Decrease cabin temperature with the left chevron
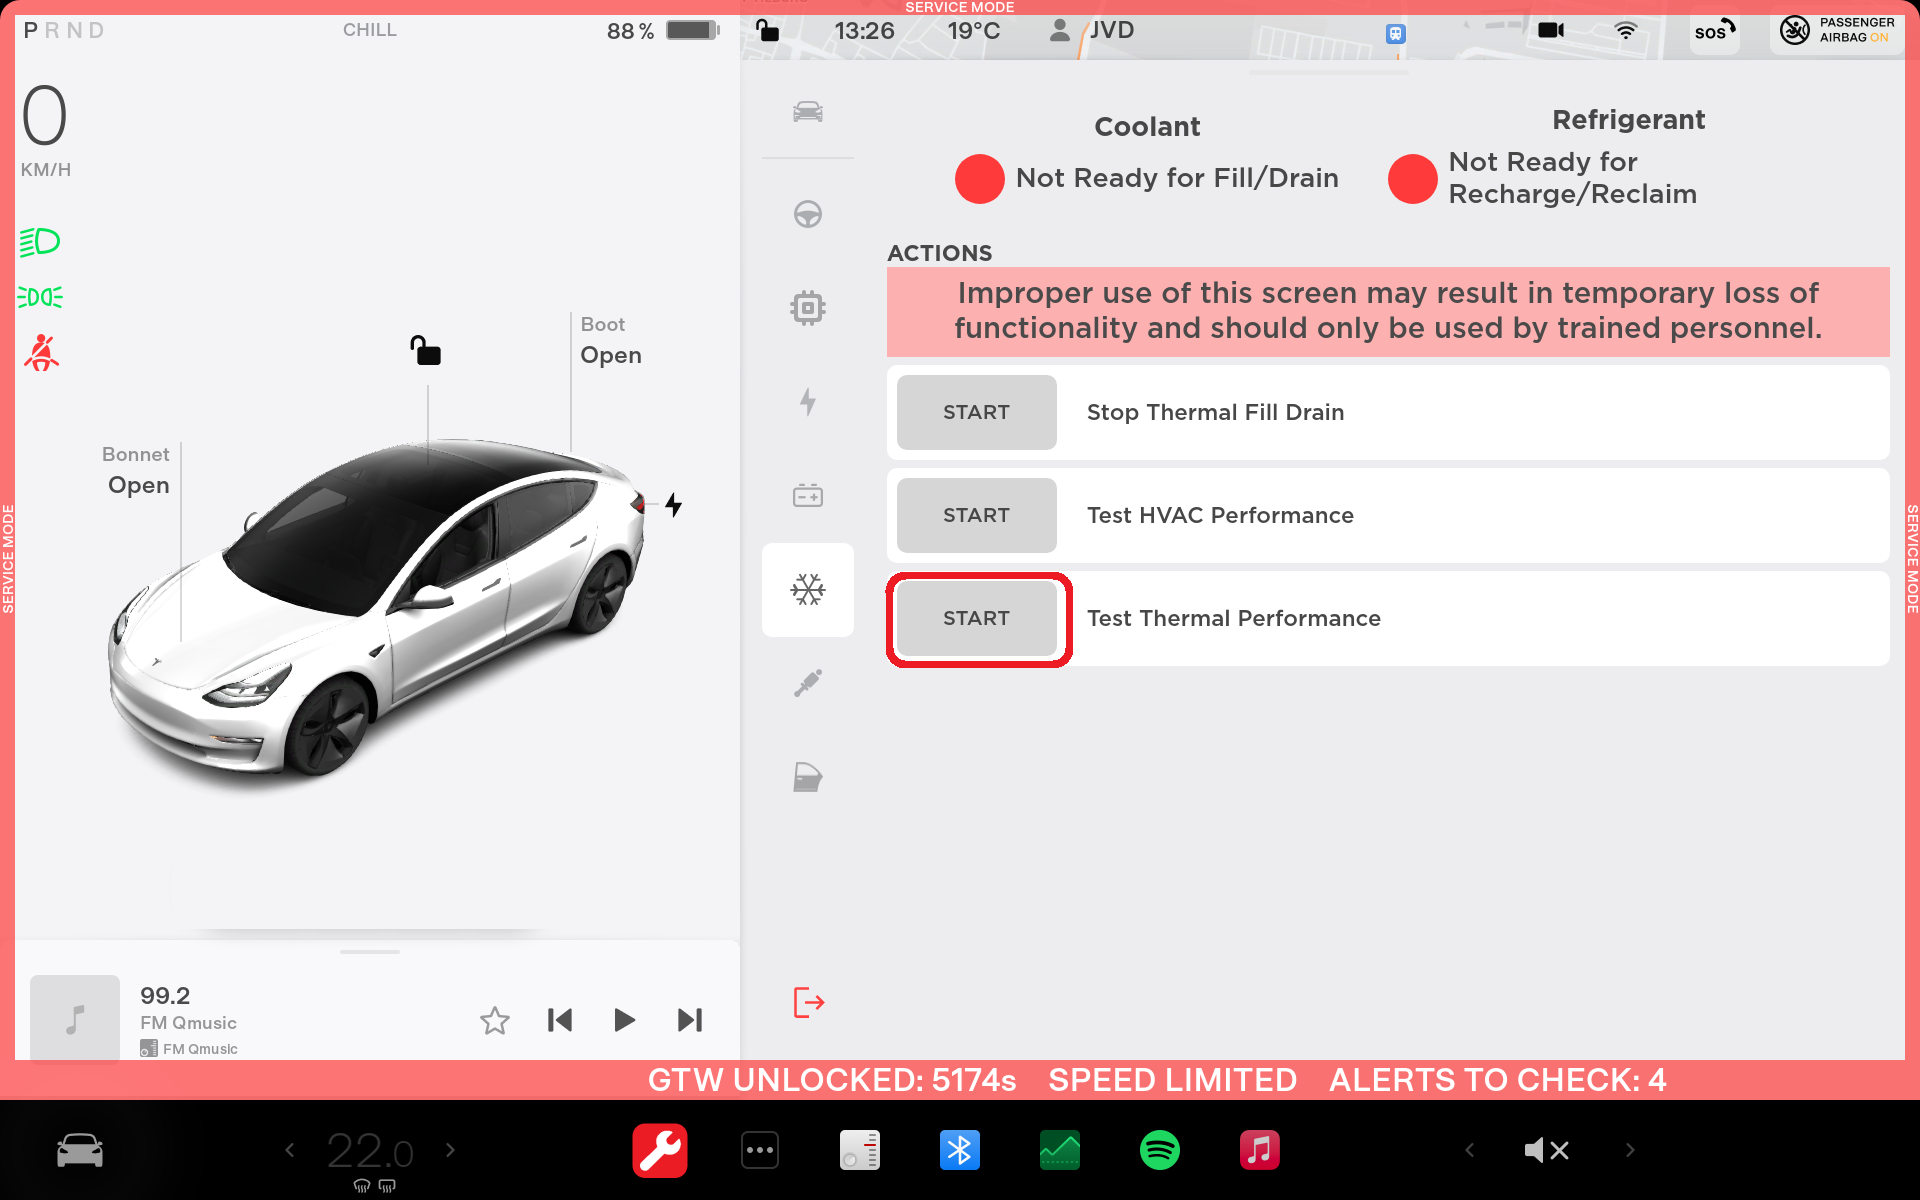Viewport: 1920px width, 1200px height. click(290, 1150)
